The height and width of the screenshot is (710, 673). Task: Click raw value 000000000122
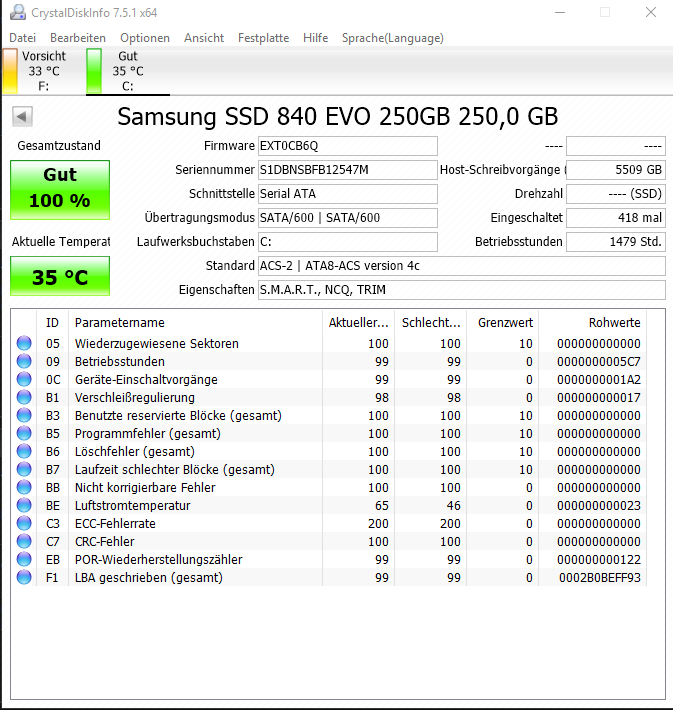[x=599, y=560]
